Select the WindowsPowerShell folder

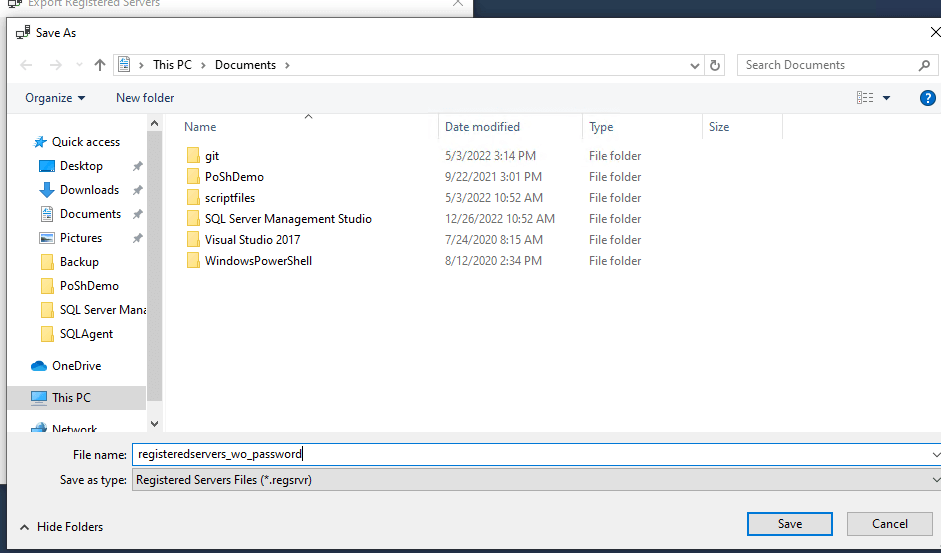pos(258,261)
